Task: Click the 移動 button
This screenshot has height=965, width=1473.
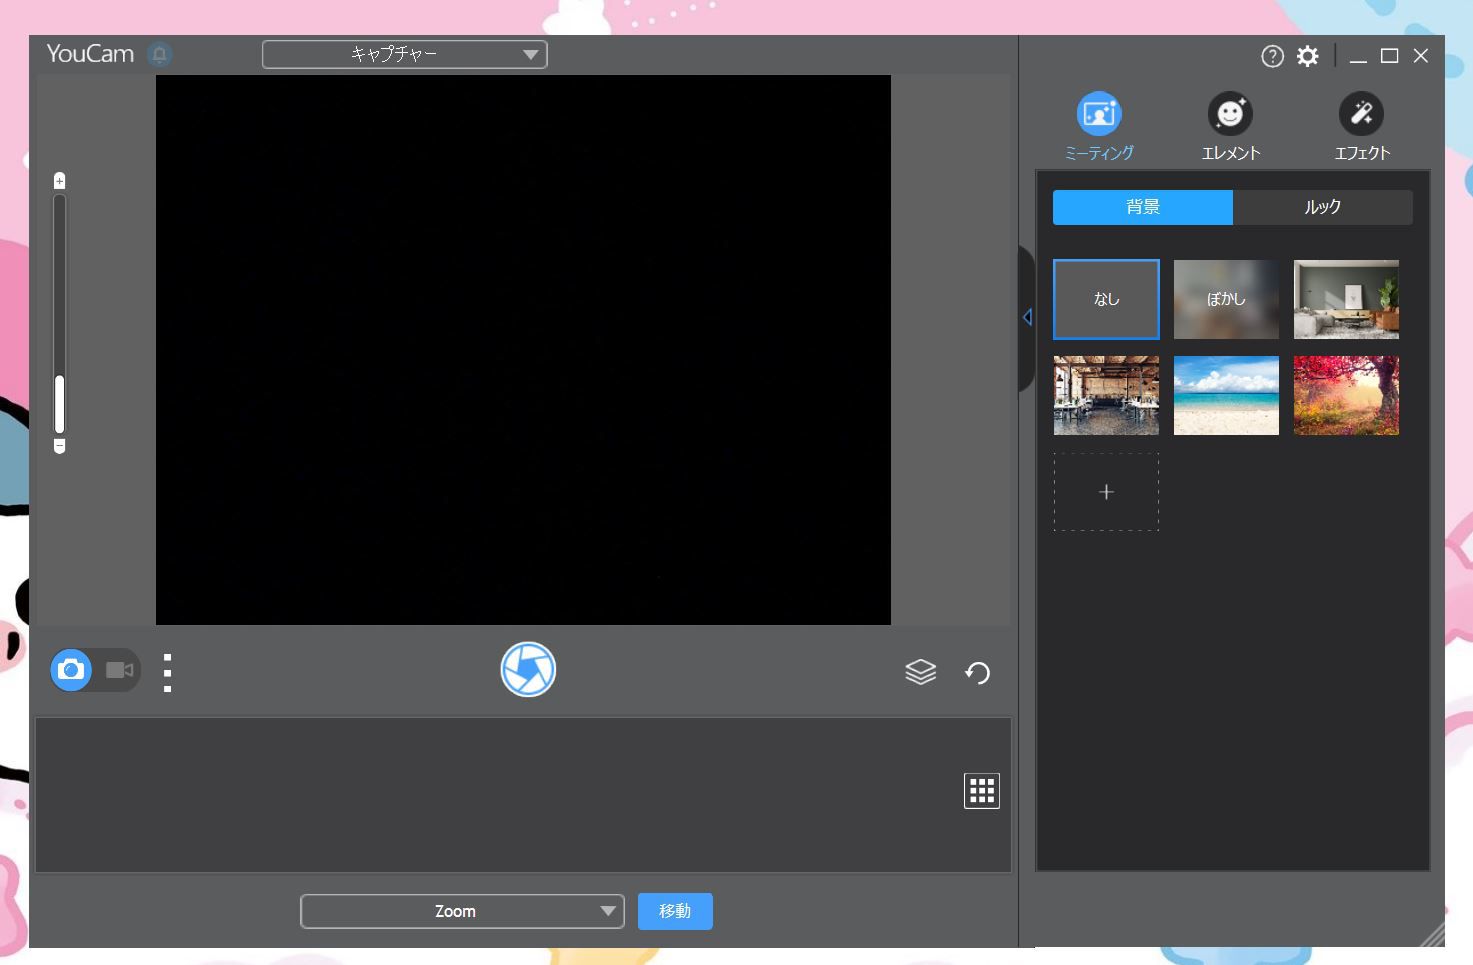Action: click(x=675, y=911)
